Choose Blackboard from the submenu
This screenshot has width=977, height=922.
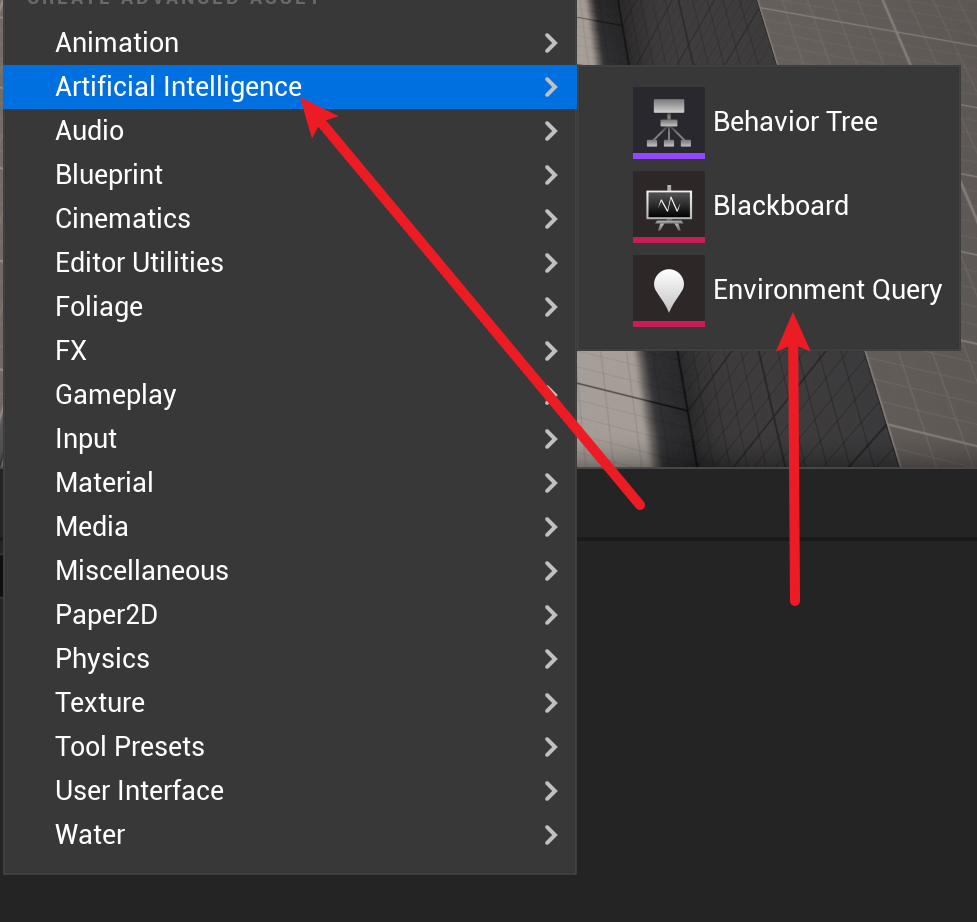pos(780,206)
